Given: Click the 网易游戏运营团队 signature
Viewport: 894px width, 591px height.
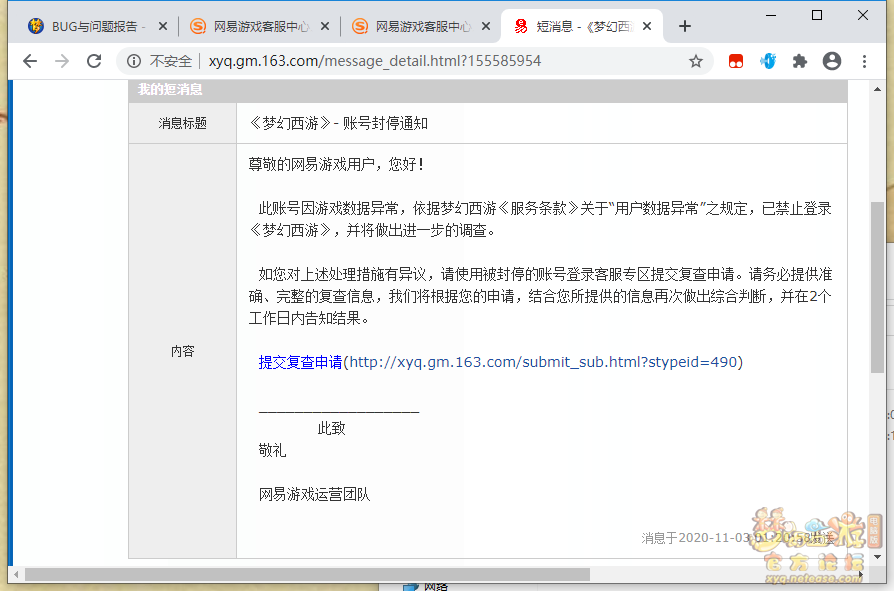Looking at the screenshot, I should click(314, 494).
